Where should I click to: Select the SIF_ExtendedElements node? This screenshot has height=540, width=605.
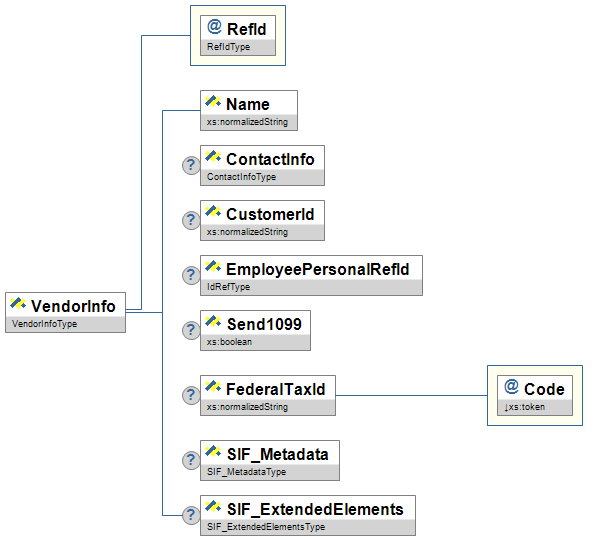314,509
